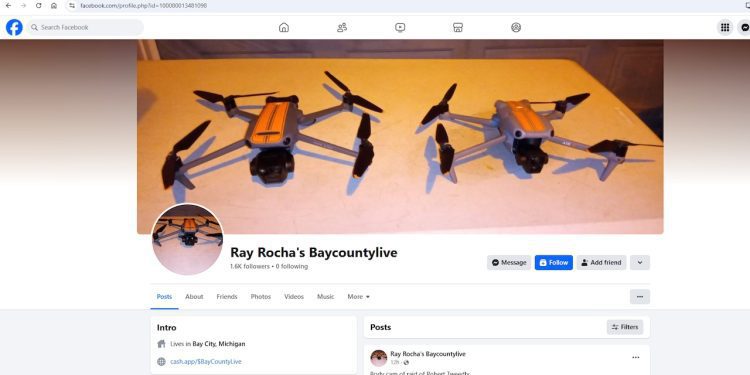Open the Music tab

coord(325,297)
